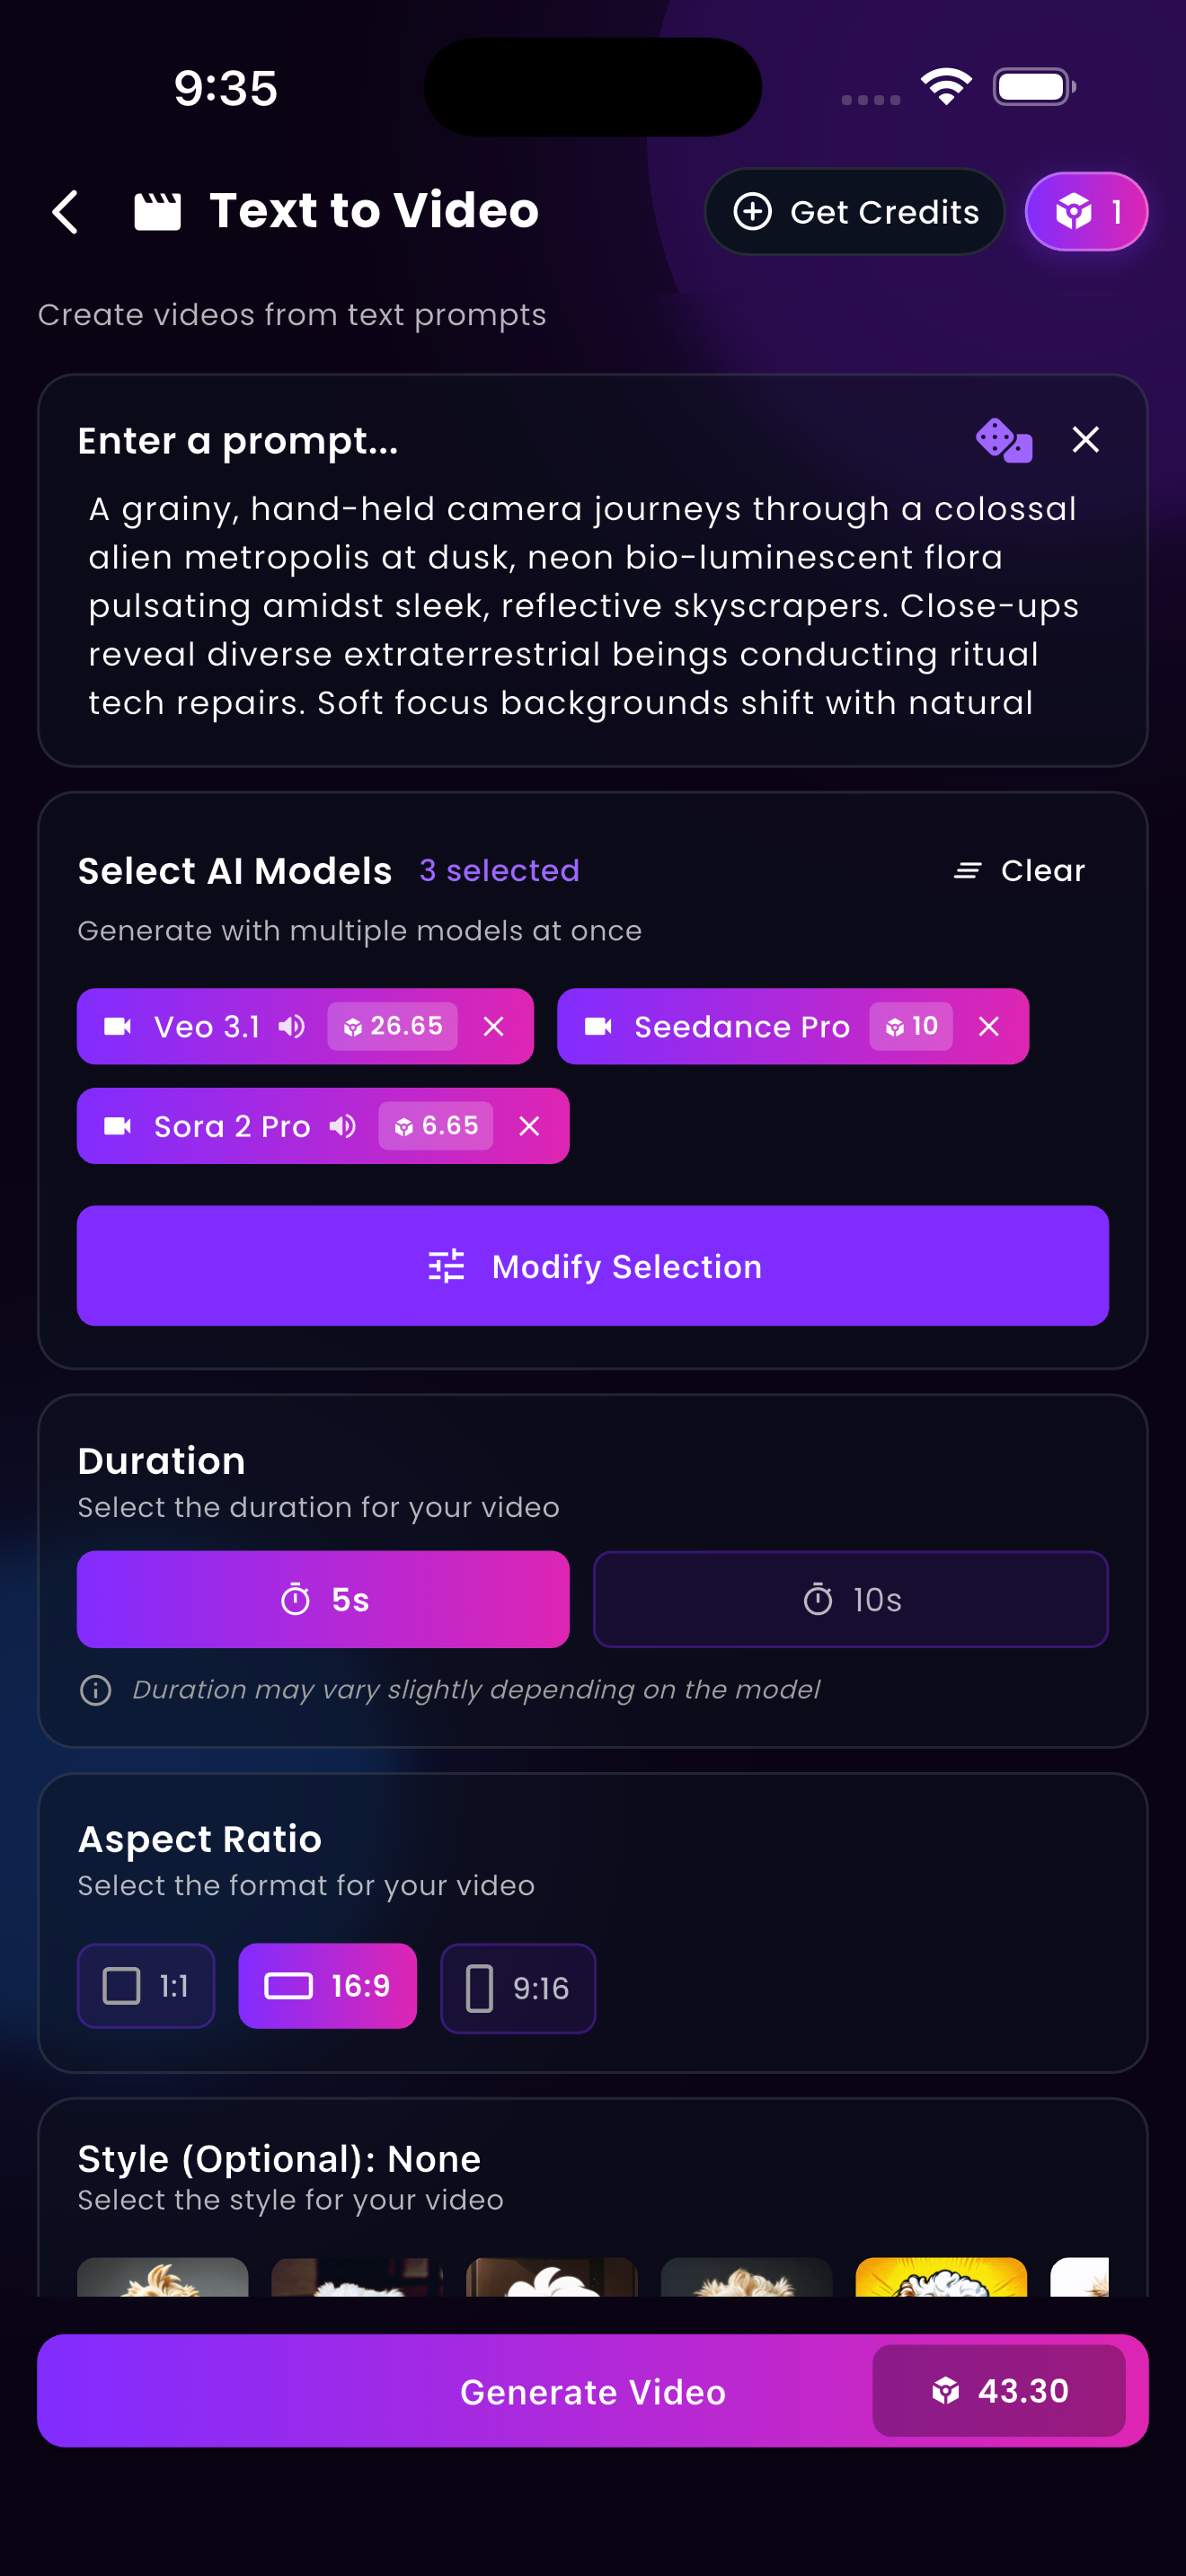Mute audio via speaker icon on Veo 3.1
The image size is (1186, 2576).
[291, 1026]
